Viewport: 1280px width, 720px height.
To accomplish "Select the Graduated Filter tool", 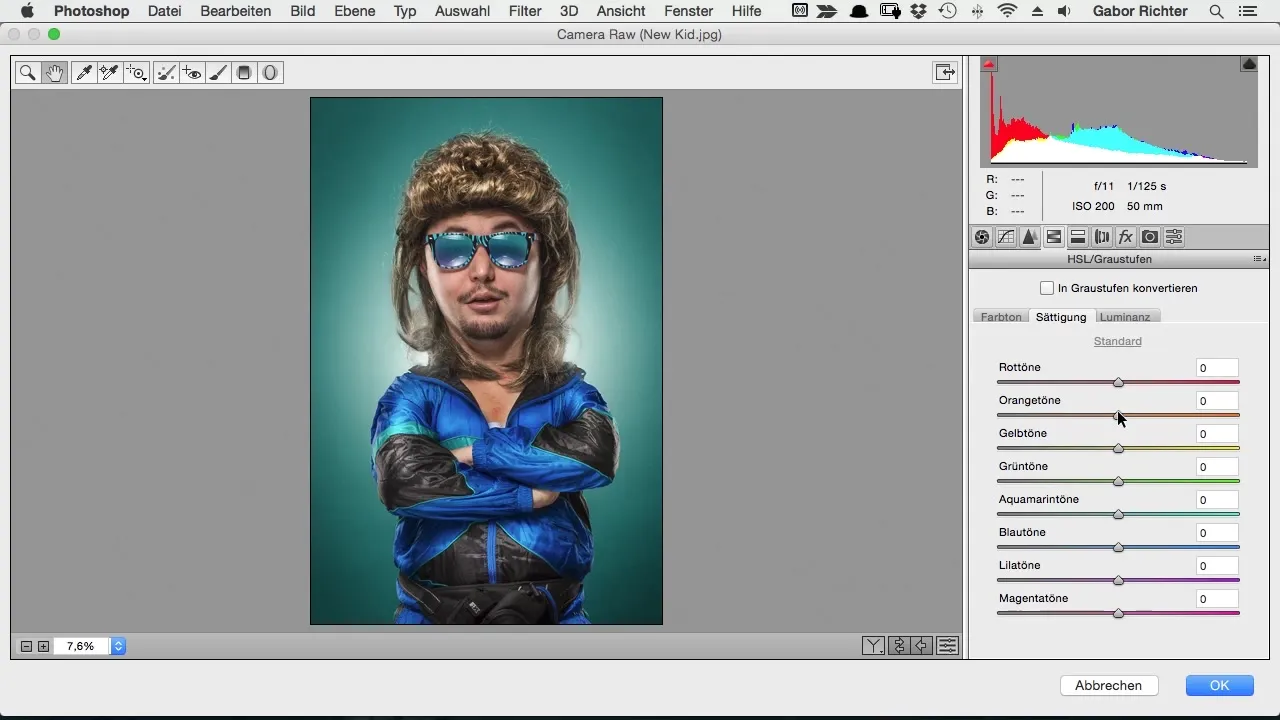I will click(244, 73).
